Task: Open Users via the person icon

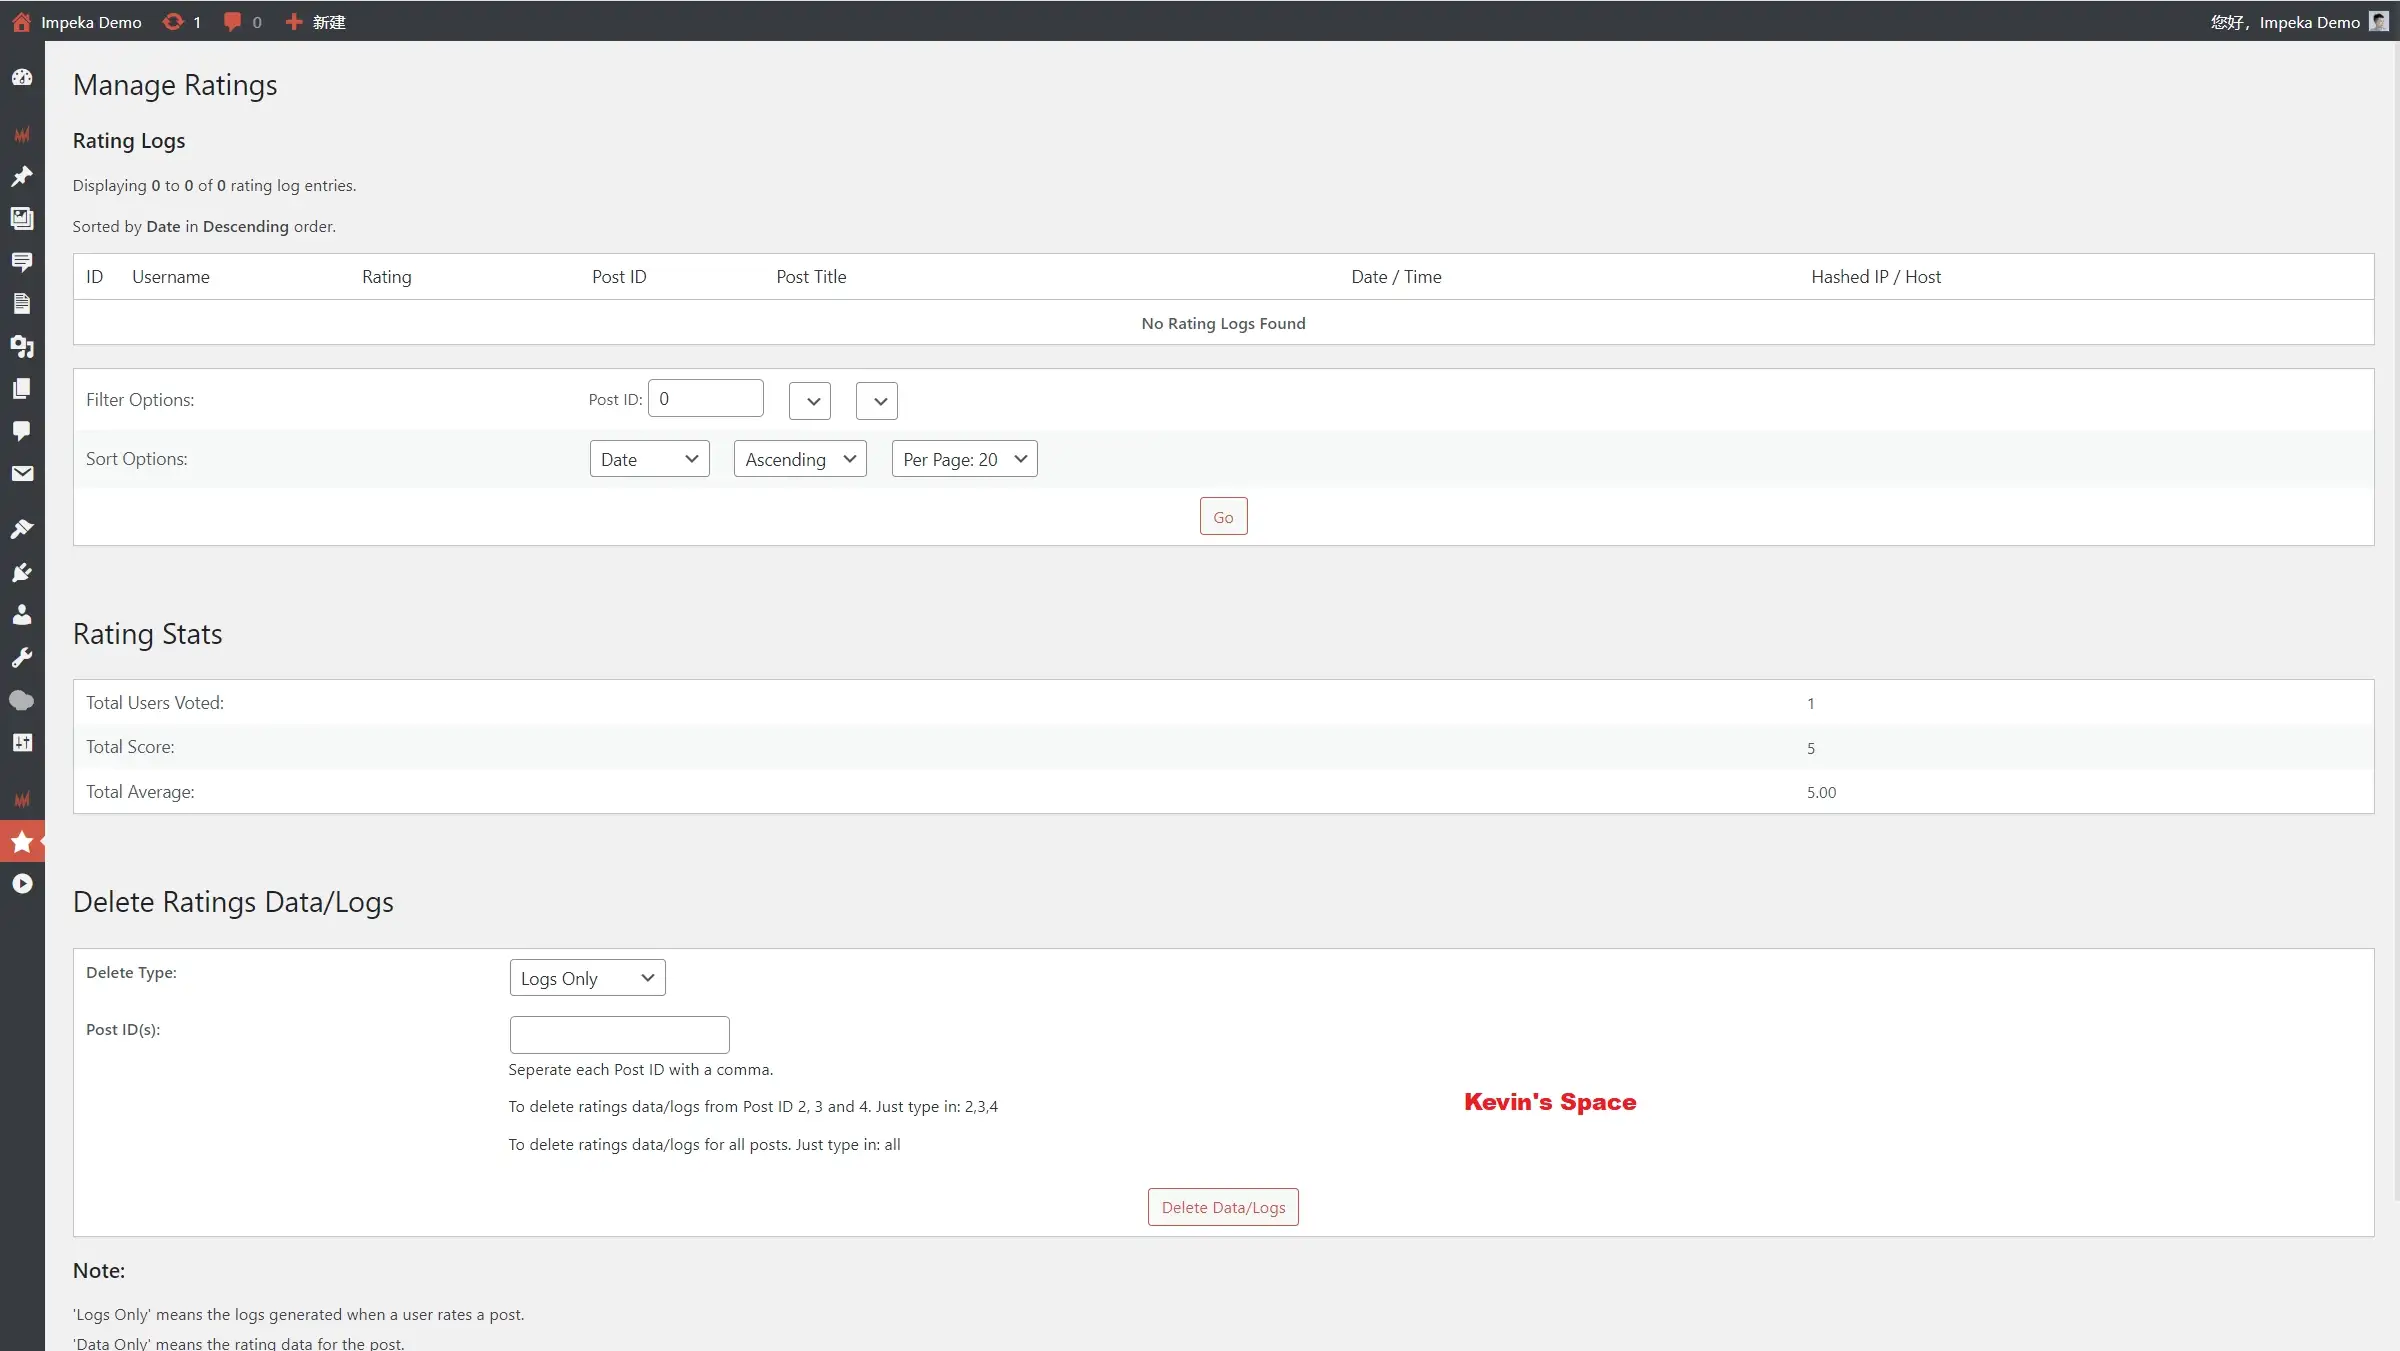Action: click(x=22, y=615)
